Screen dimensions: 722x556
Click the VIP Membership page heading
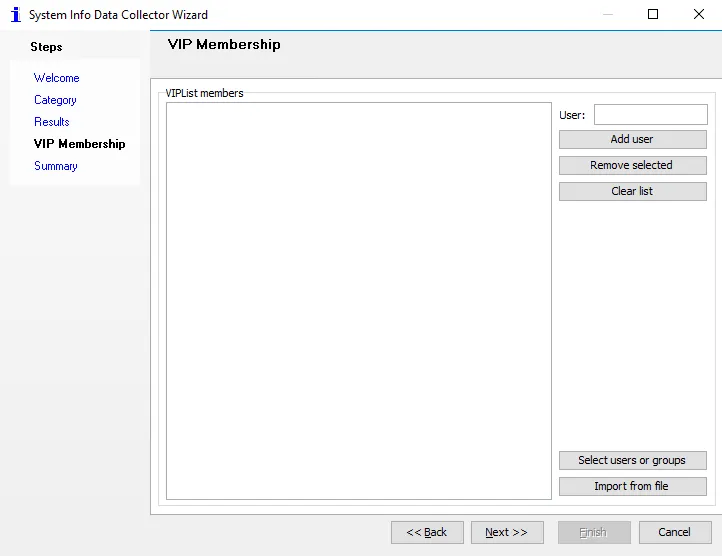pos(224,44)
